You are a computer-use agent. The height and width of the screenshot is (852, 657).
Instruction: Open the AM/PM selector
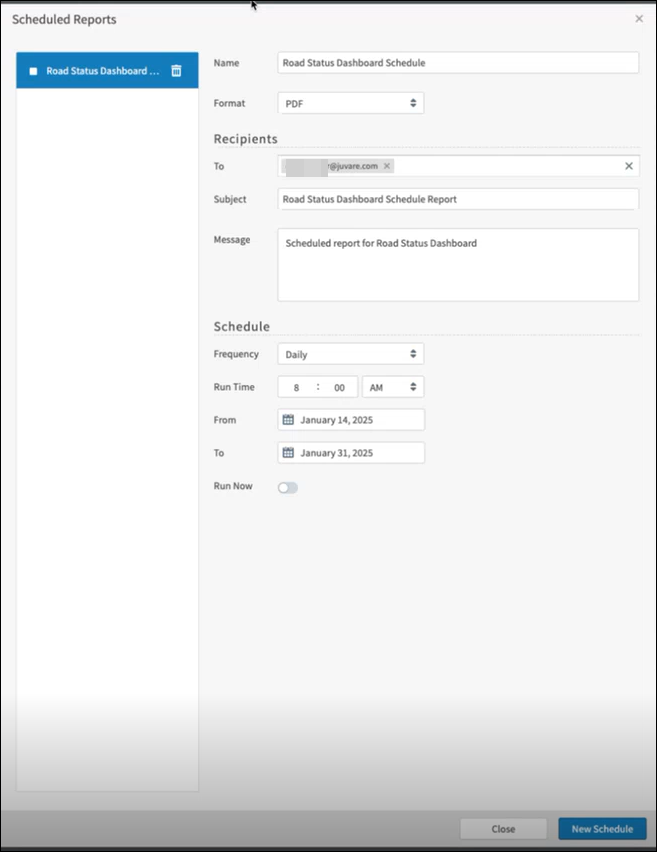click(x=393, y=387)
